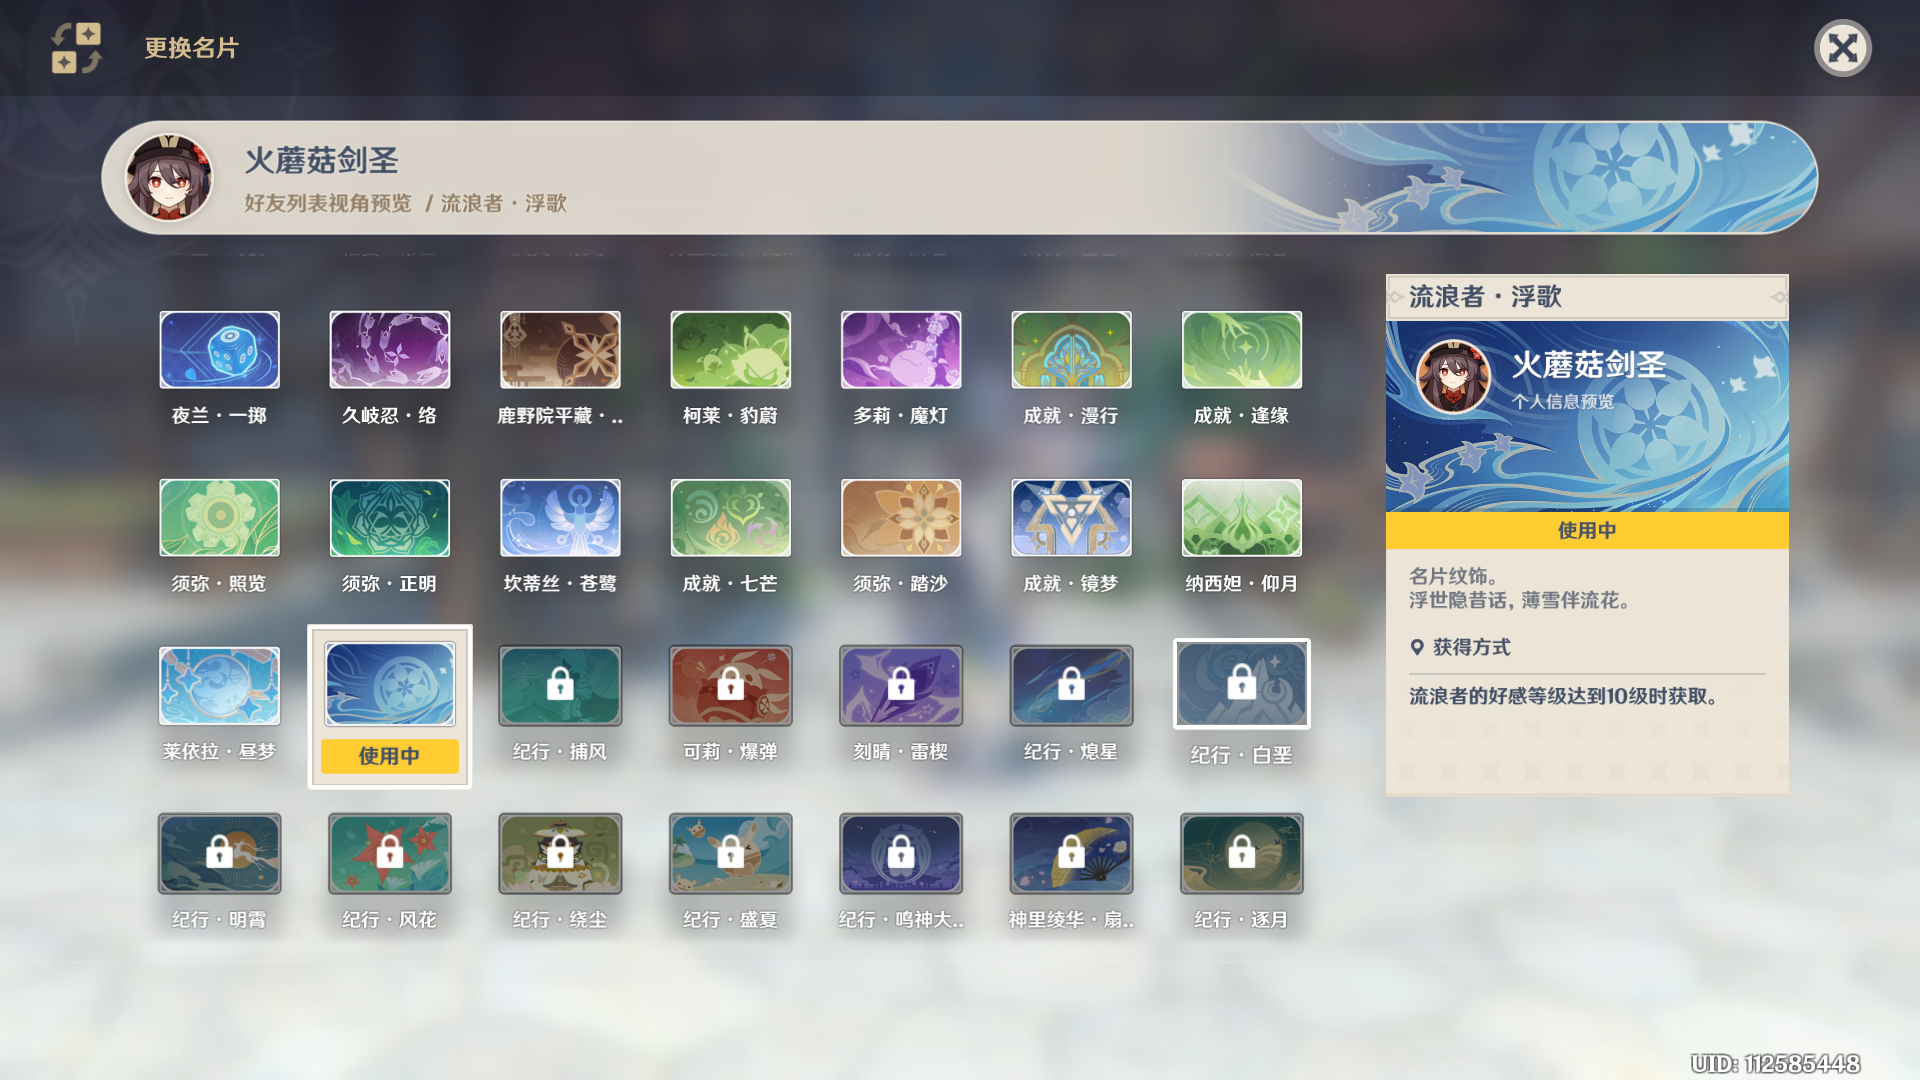This screenshot has width=1920, height=1080.
Task: Click the Hu Tao avatar in friend-list preview
Action: click(x=169, y=178)
